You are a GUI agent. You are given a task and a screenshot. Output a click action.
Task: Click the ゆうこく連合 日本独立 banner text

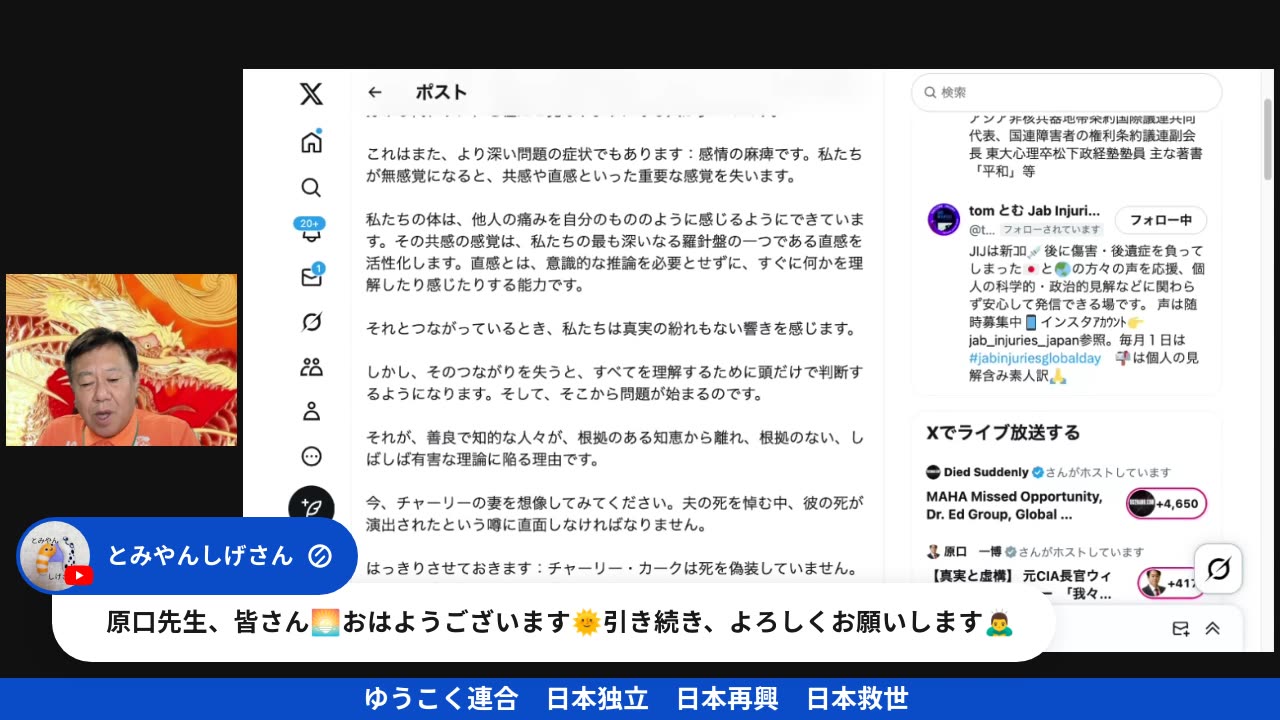[636, 699]
